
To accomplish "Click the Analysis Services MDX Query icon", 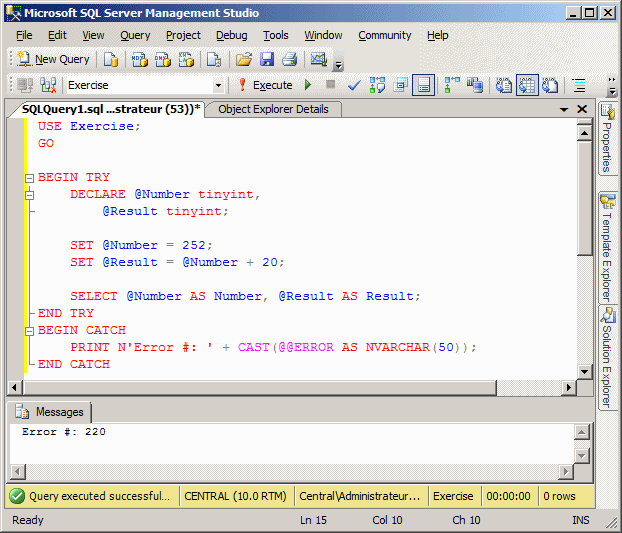I will [139, 59].
